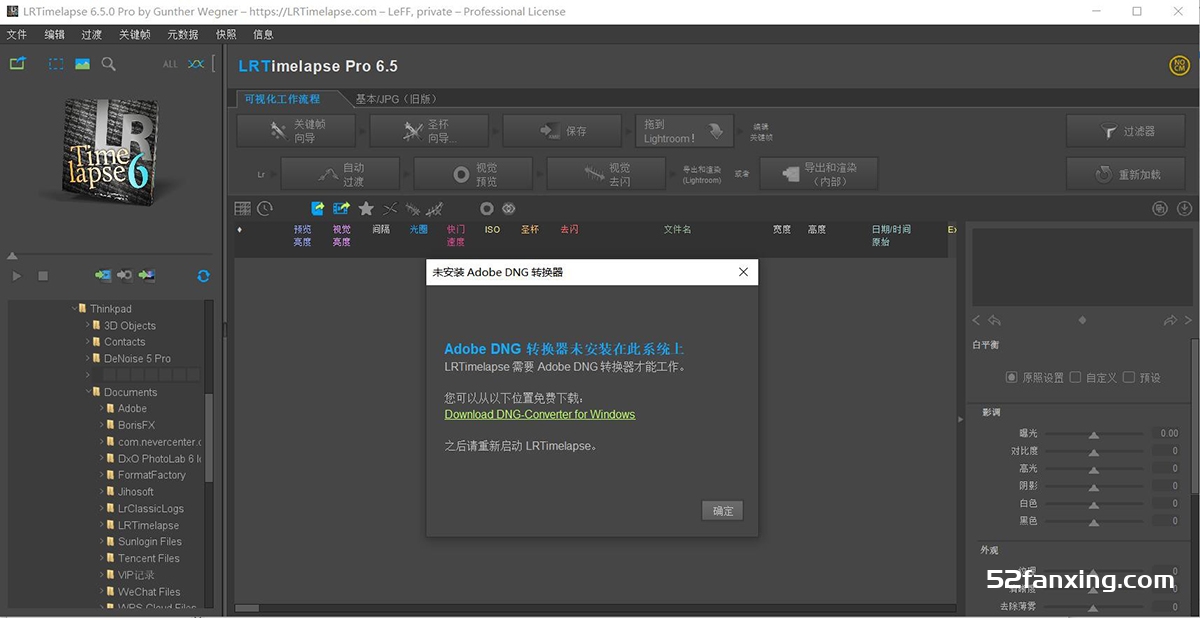
Task: Click the blue filmstrip export icon
Action: [342, 209]
